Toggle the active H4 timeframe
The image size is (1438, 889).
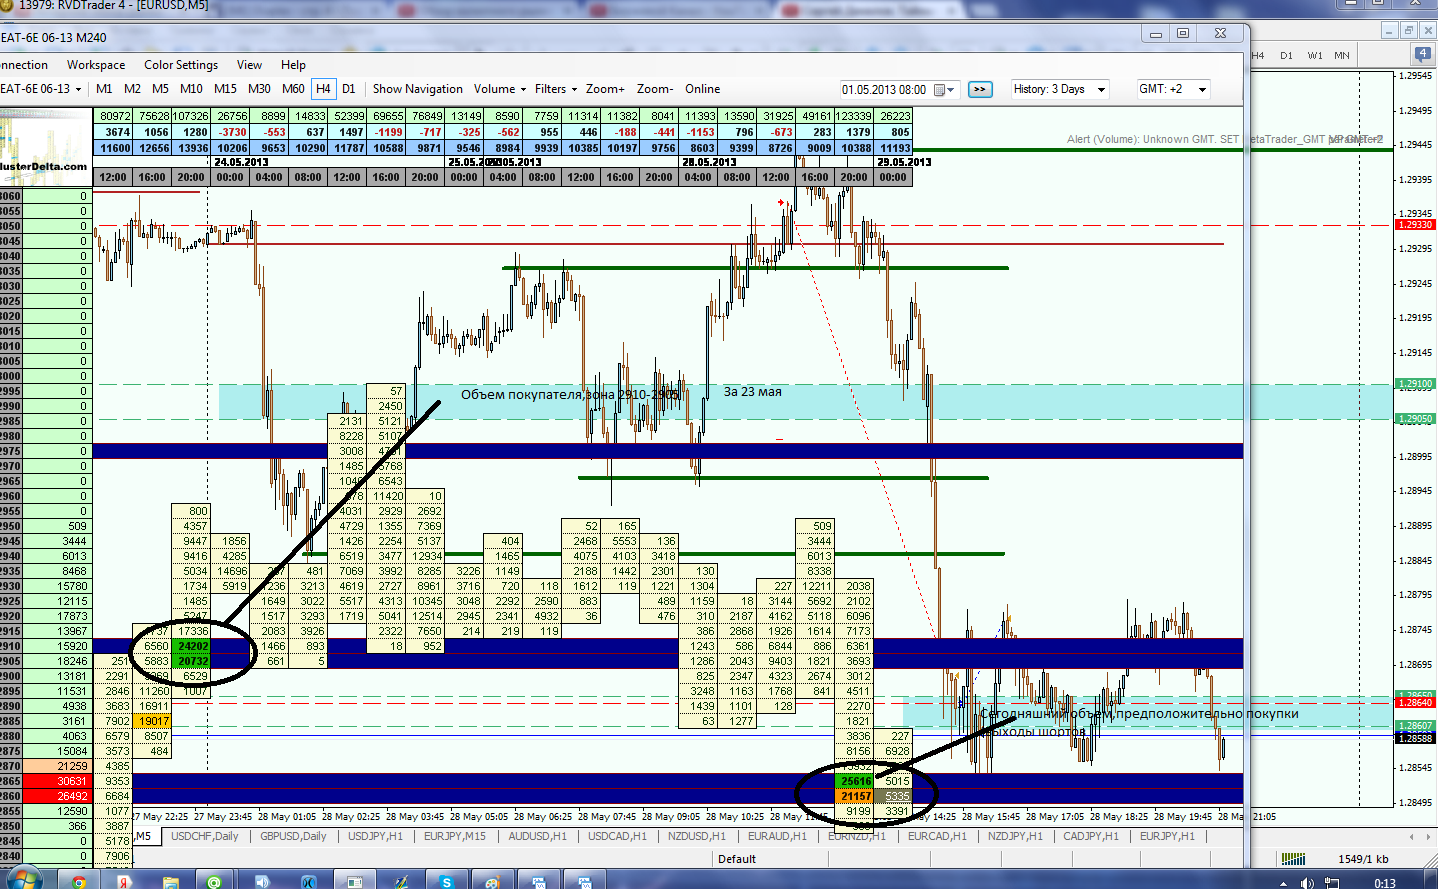click(x=323, y=89)
